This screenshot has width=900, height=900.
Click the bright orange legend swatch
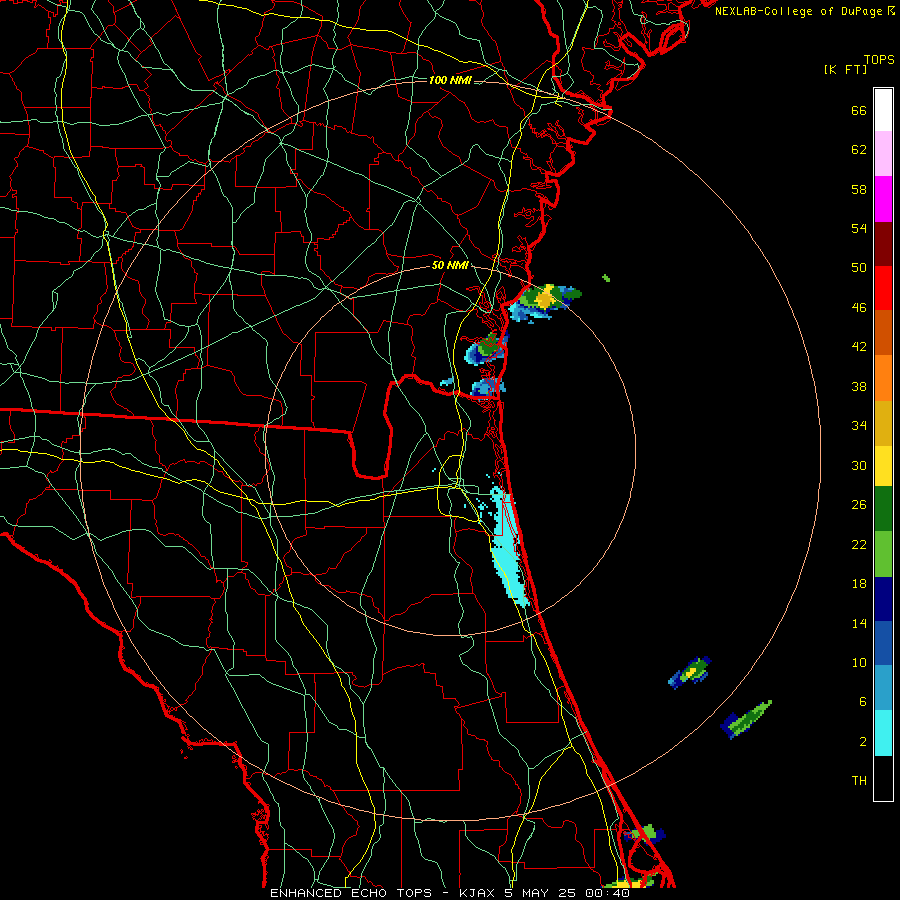coord(883,378)
